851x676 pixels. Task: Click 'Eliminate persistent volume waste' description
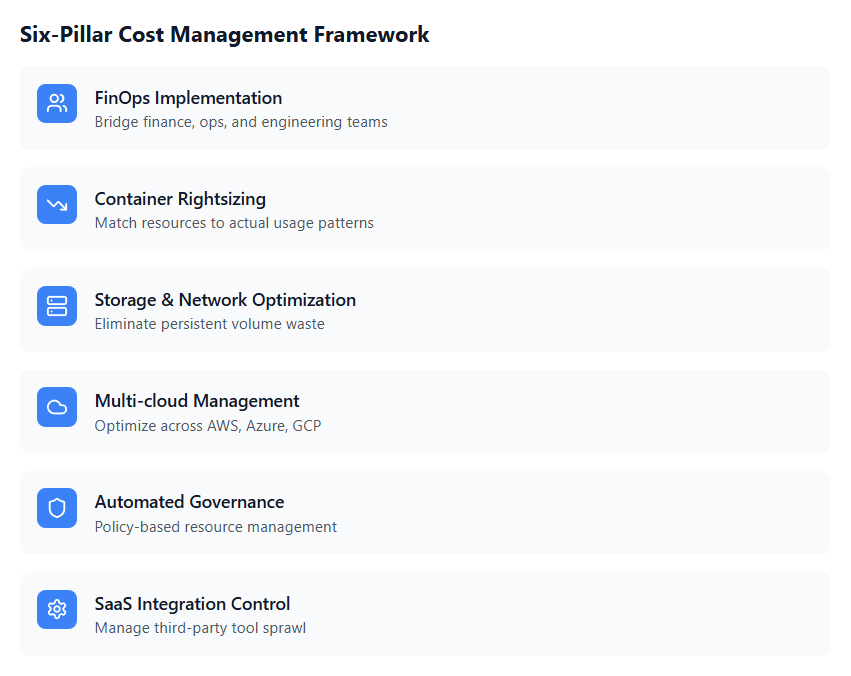coord(209,324)
